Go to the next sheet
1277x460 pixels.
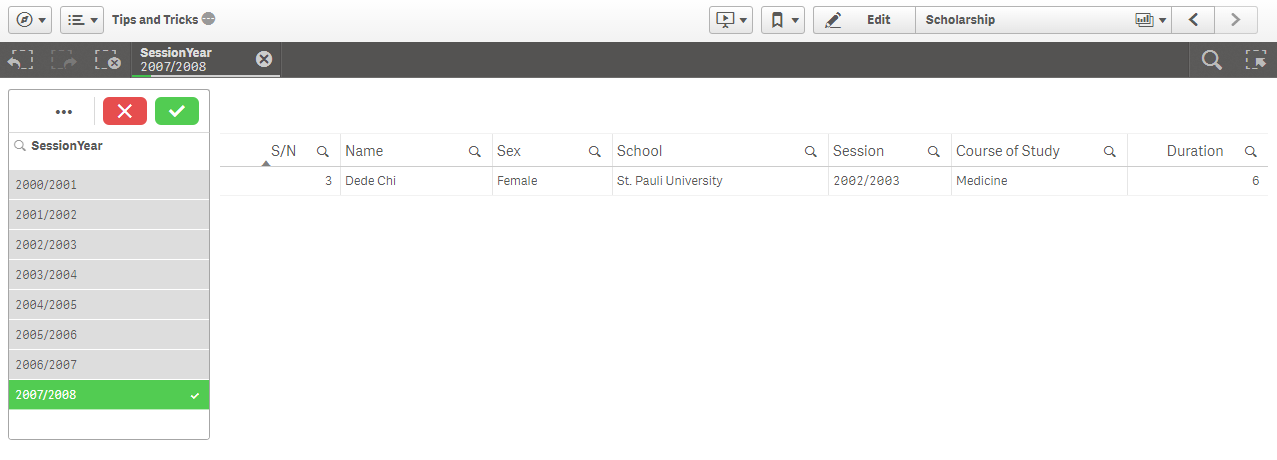[x=1236, y=19]
